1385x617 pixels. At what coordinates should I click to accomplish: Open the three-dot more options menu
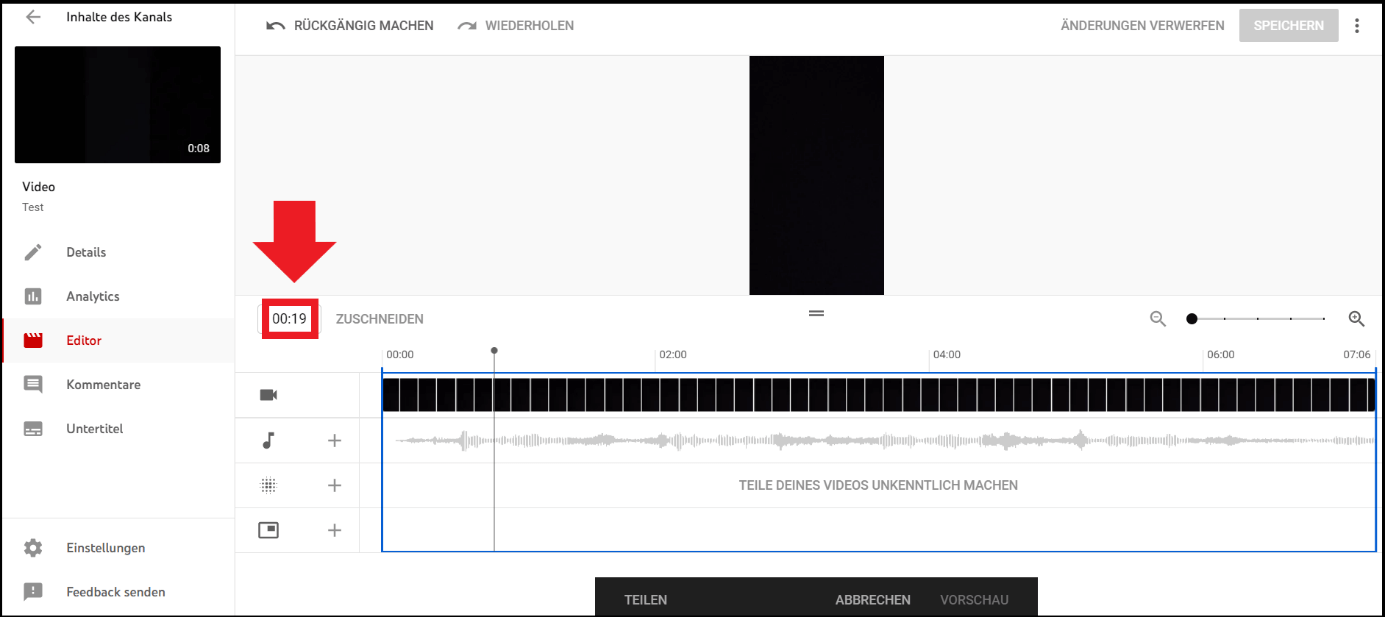coord(1357,26)
